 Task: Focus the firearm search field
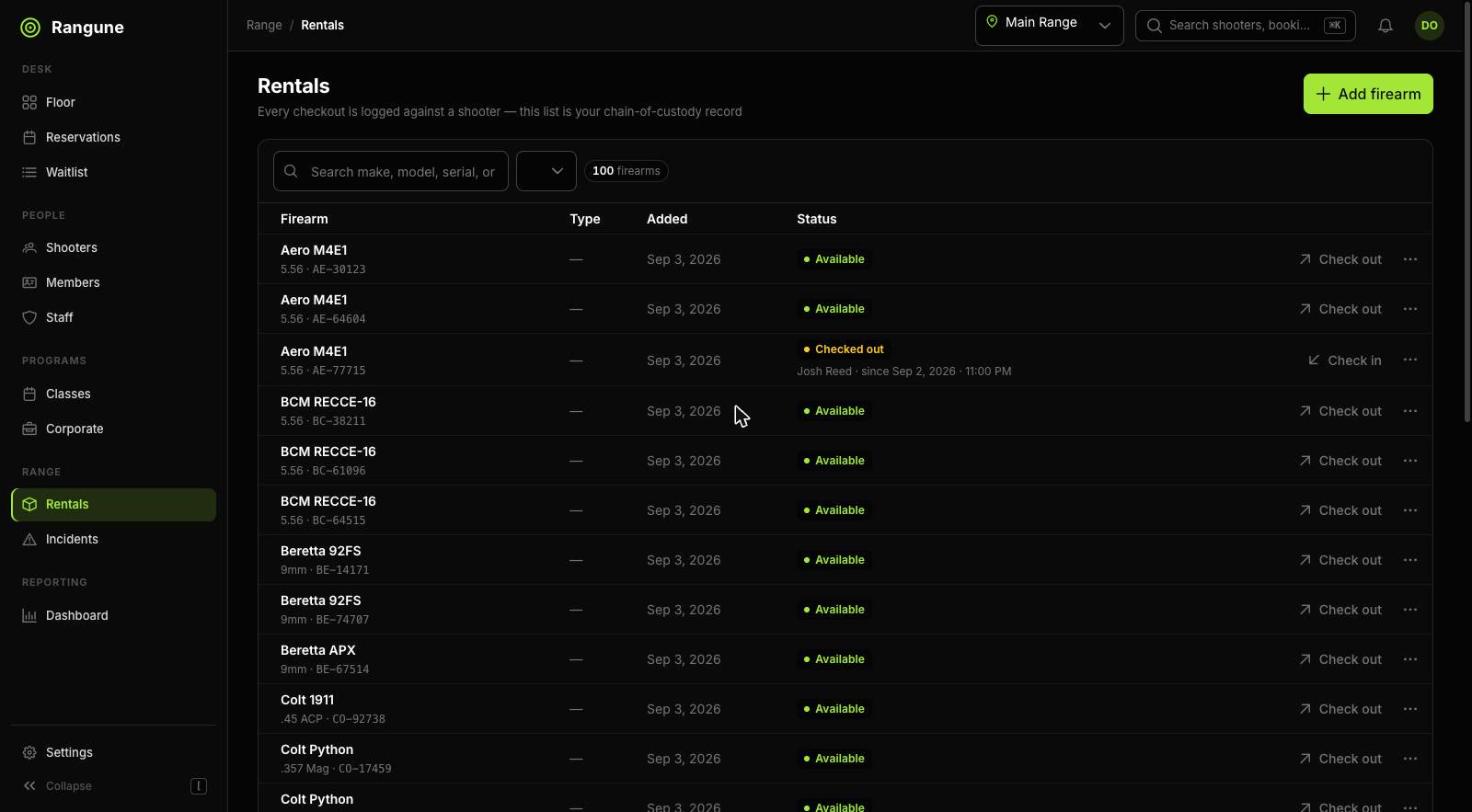point(391,171)
